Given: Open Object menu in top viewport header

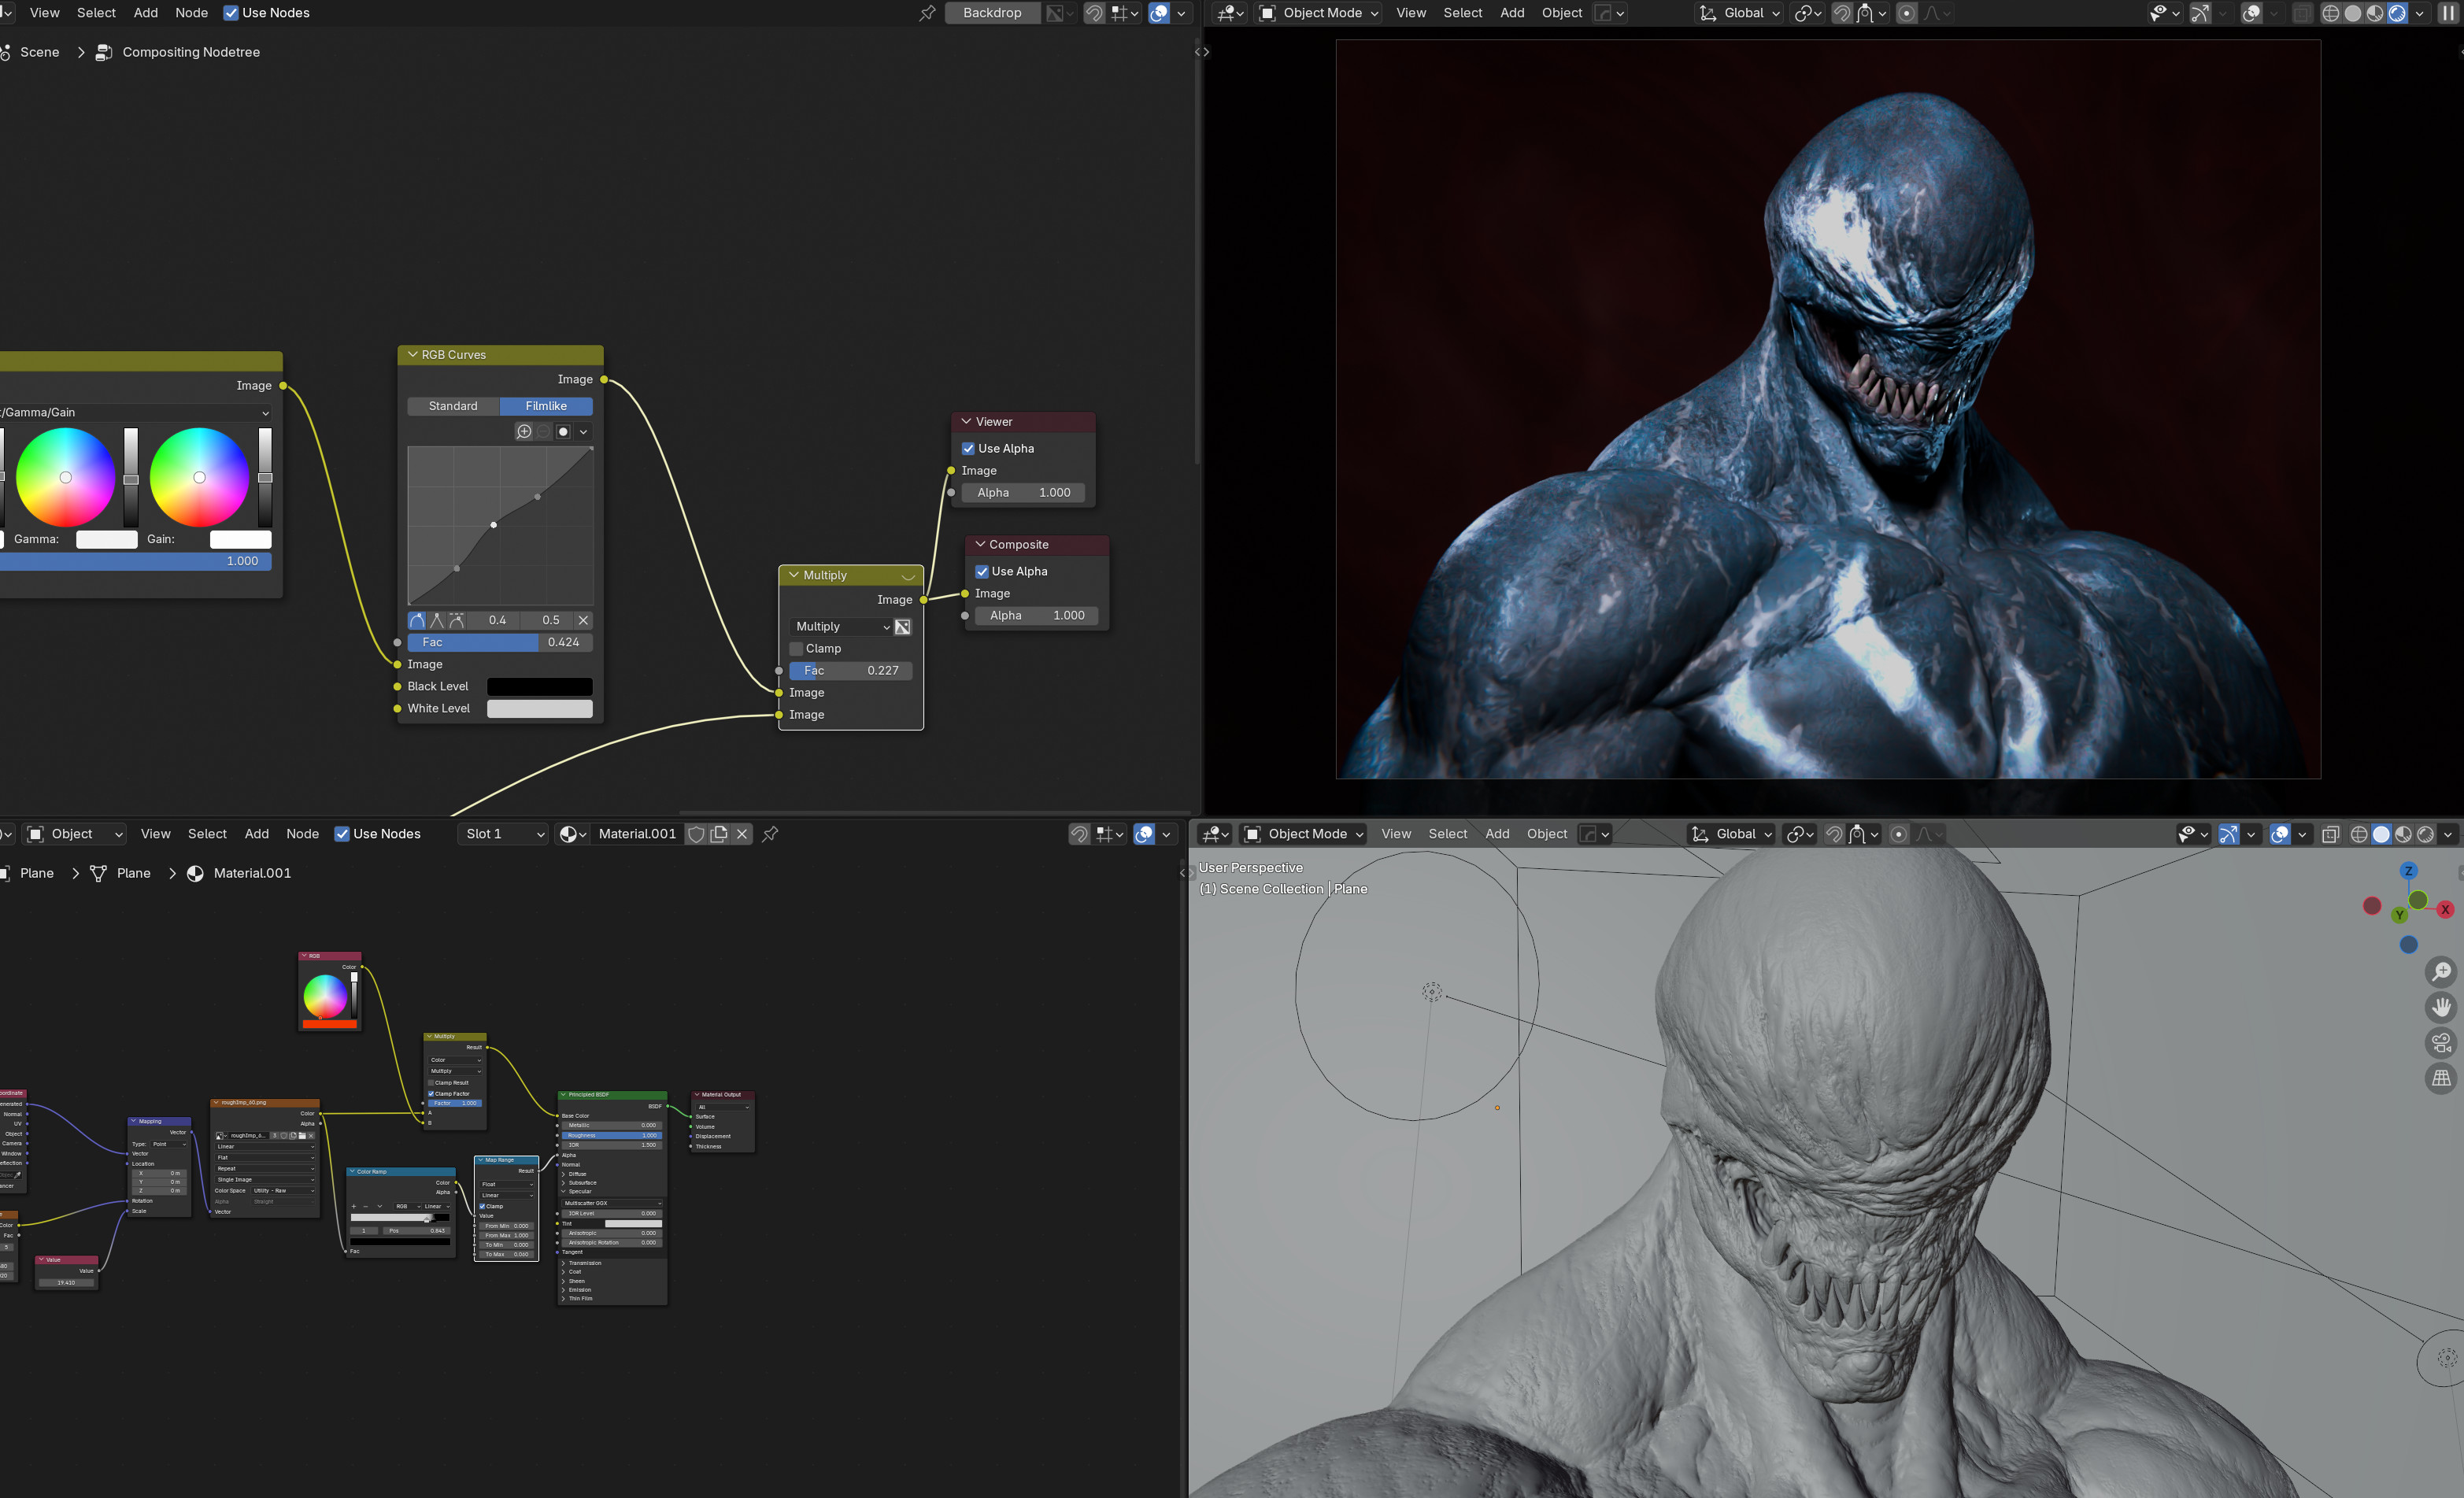Looking at the screenshot, I should tap(1562, 13).
